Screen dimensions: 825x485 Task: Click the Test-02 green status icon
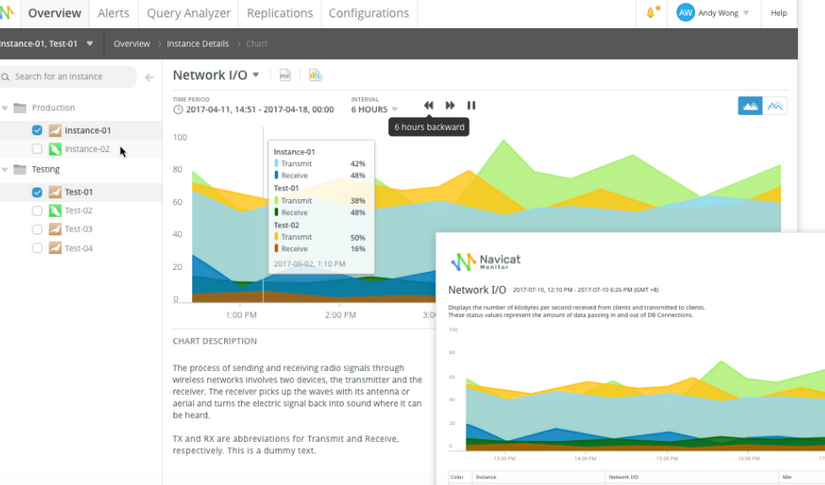pos(55,211)
